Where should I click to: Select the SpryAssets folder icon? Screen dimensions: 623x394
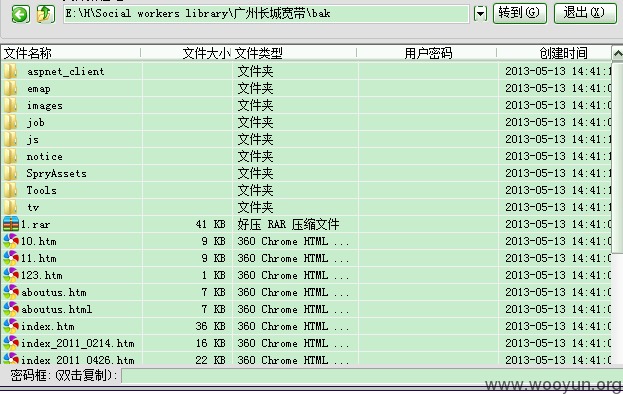pyautogui.click(x=11, y=174)
